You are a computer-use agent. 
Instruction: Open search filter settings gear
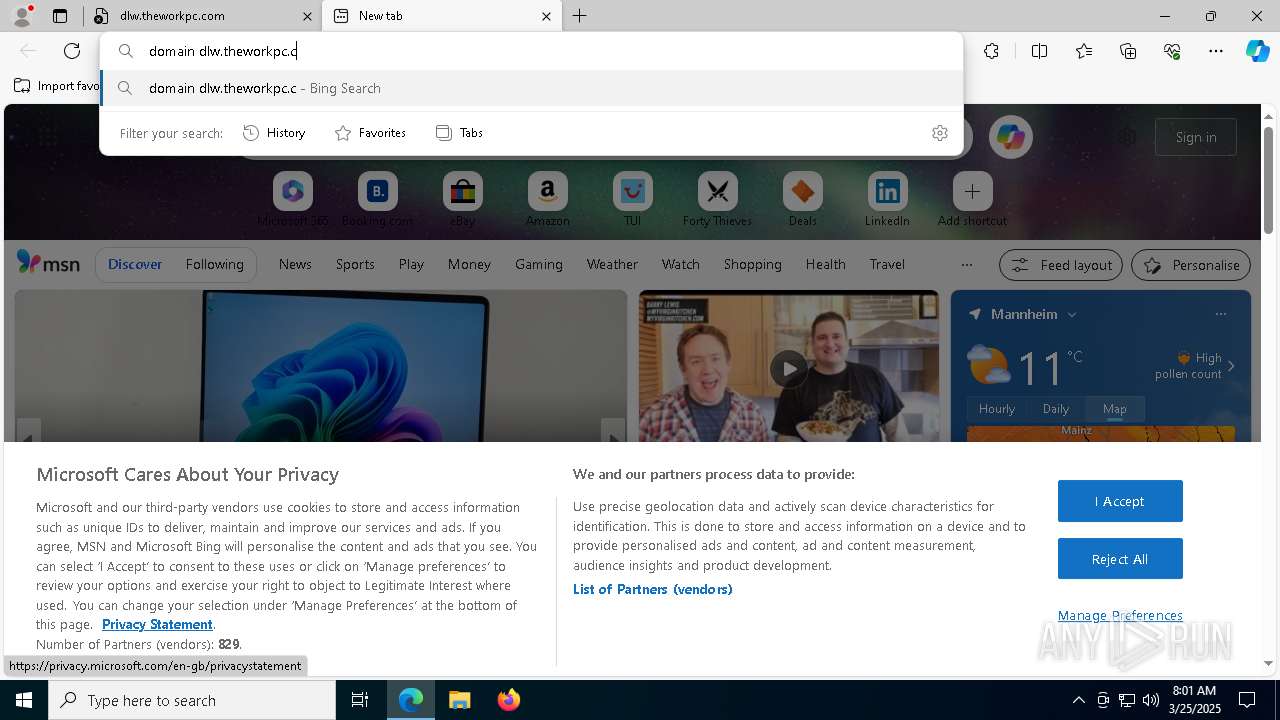tap(940, 133)
